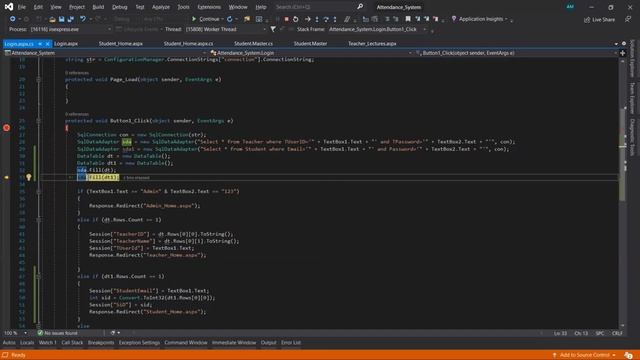
Task: Click the Step Out icon
Action: [x=335, y=19]
